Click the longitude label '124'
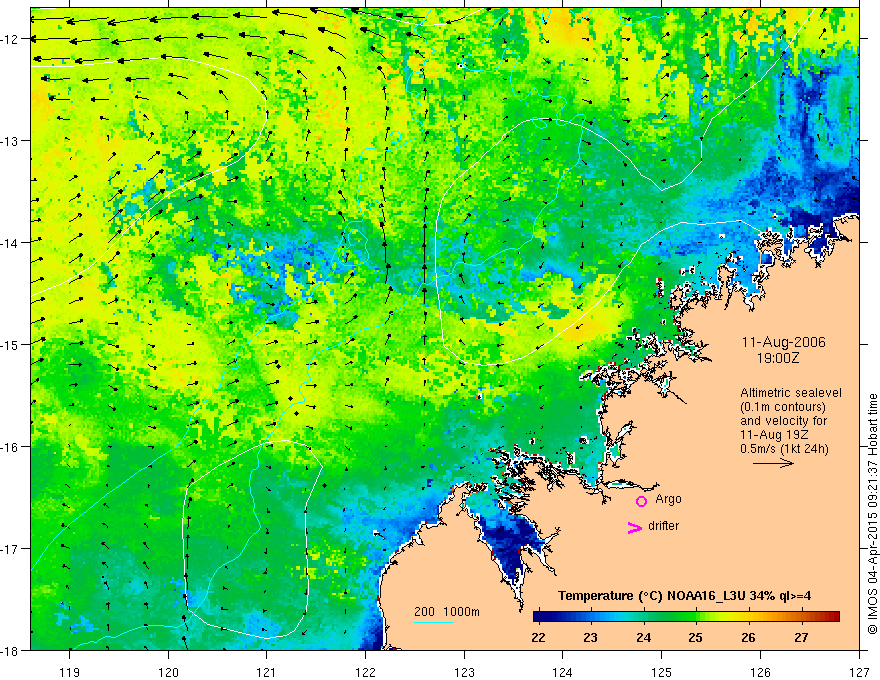This screenshot has width=880, height=680. [563, 672]
